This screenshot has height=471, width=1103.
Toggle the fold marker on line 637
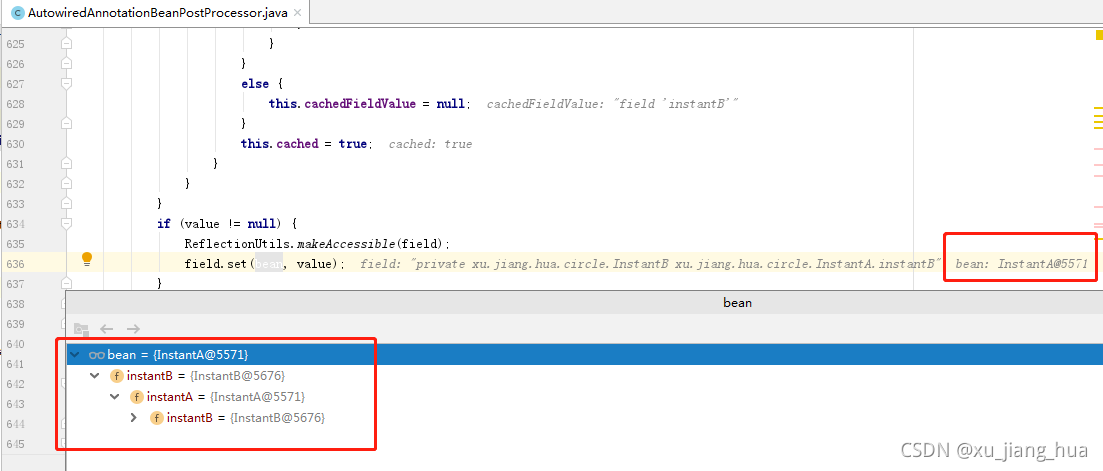click(x=66, y=284)
